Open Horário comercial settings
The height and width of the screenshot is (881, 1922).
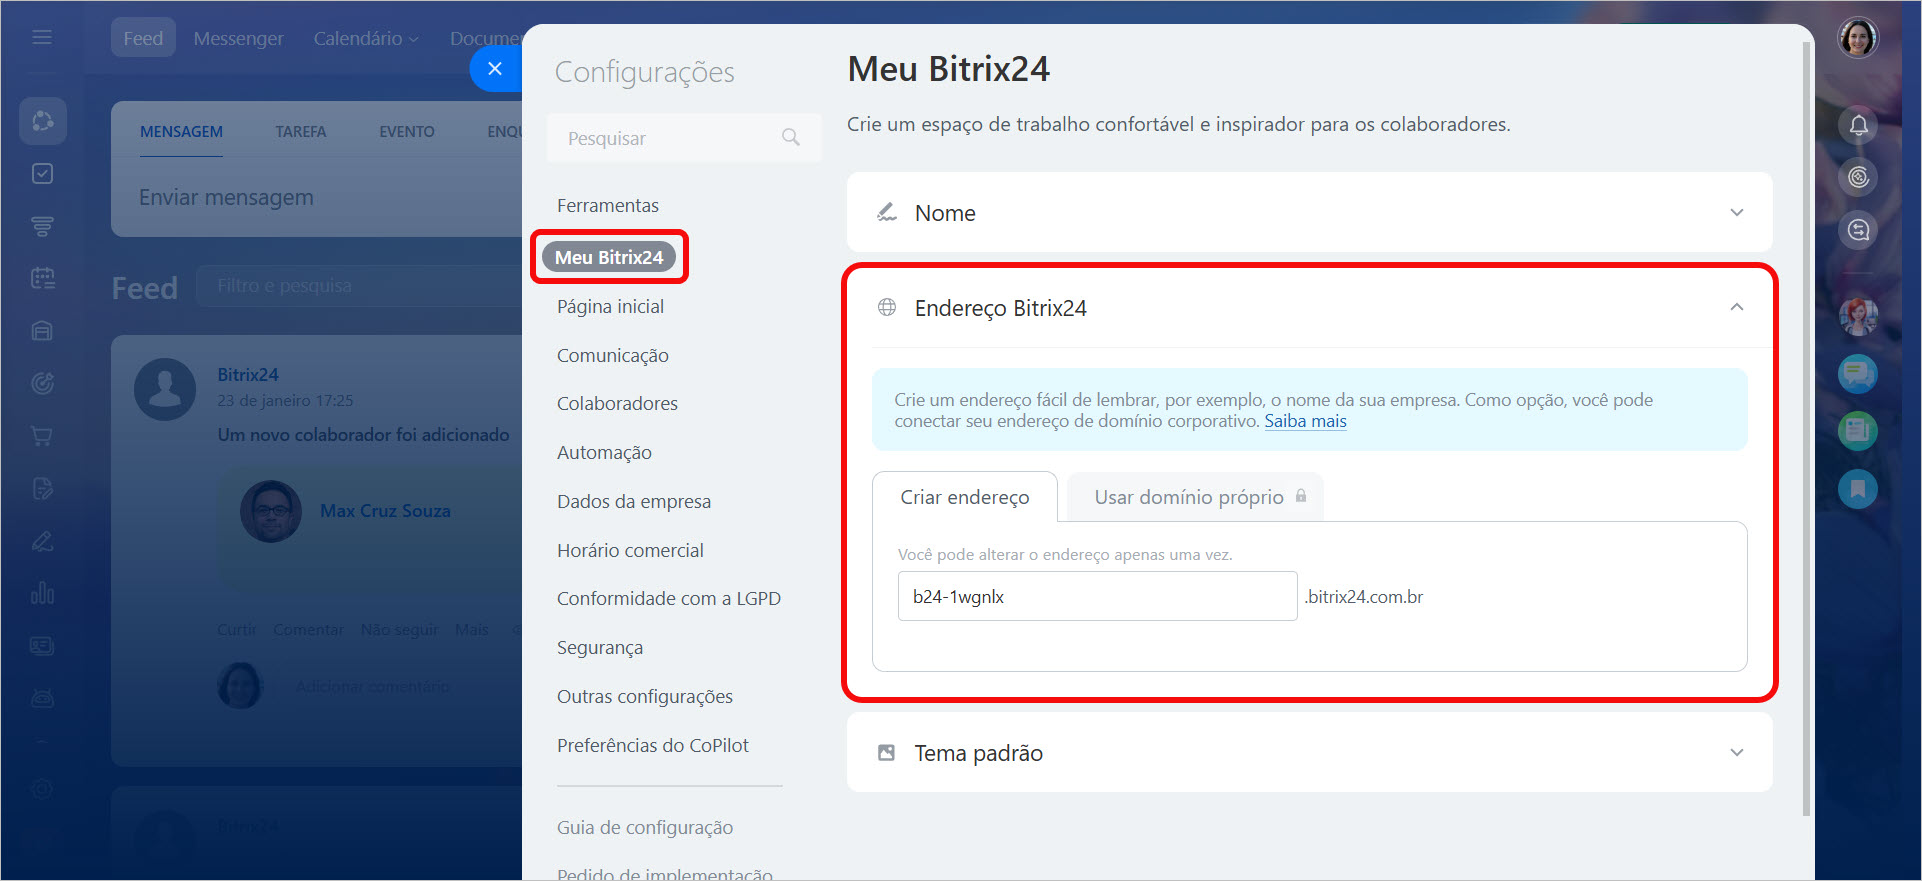coord(630,550)
